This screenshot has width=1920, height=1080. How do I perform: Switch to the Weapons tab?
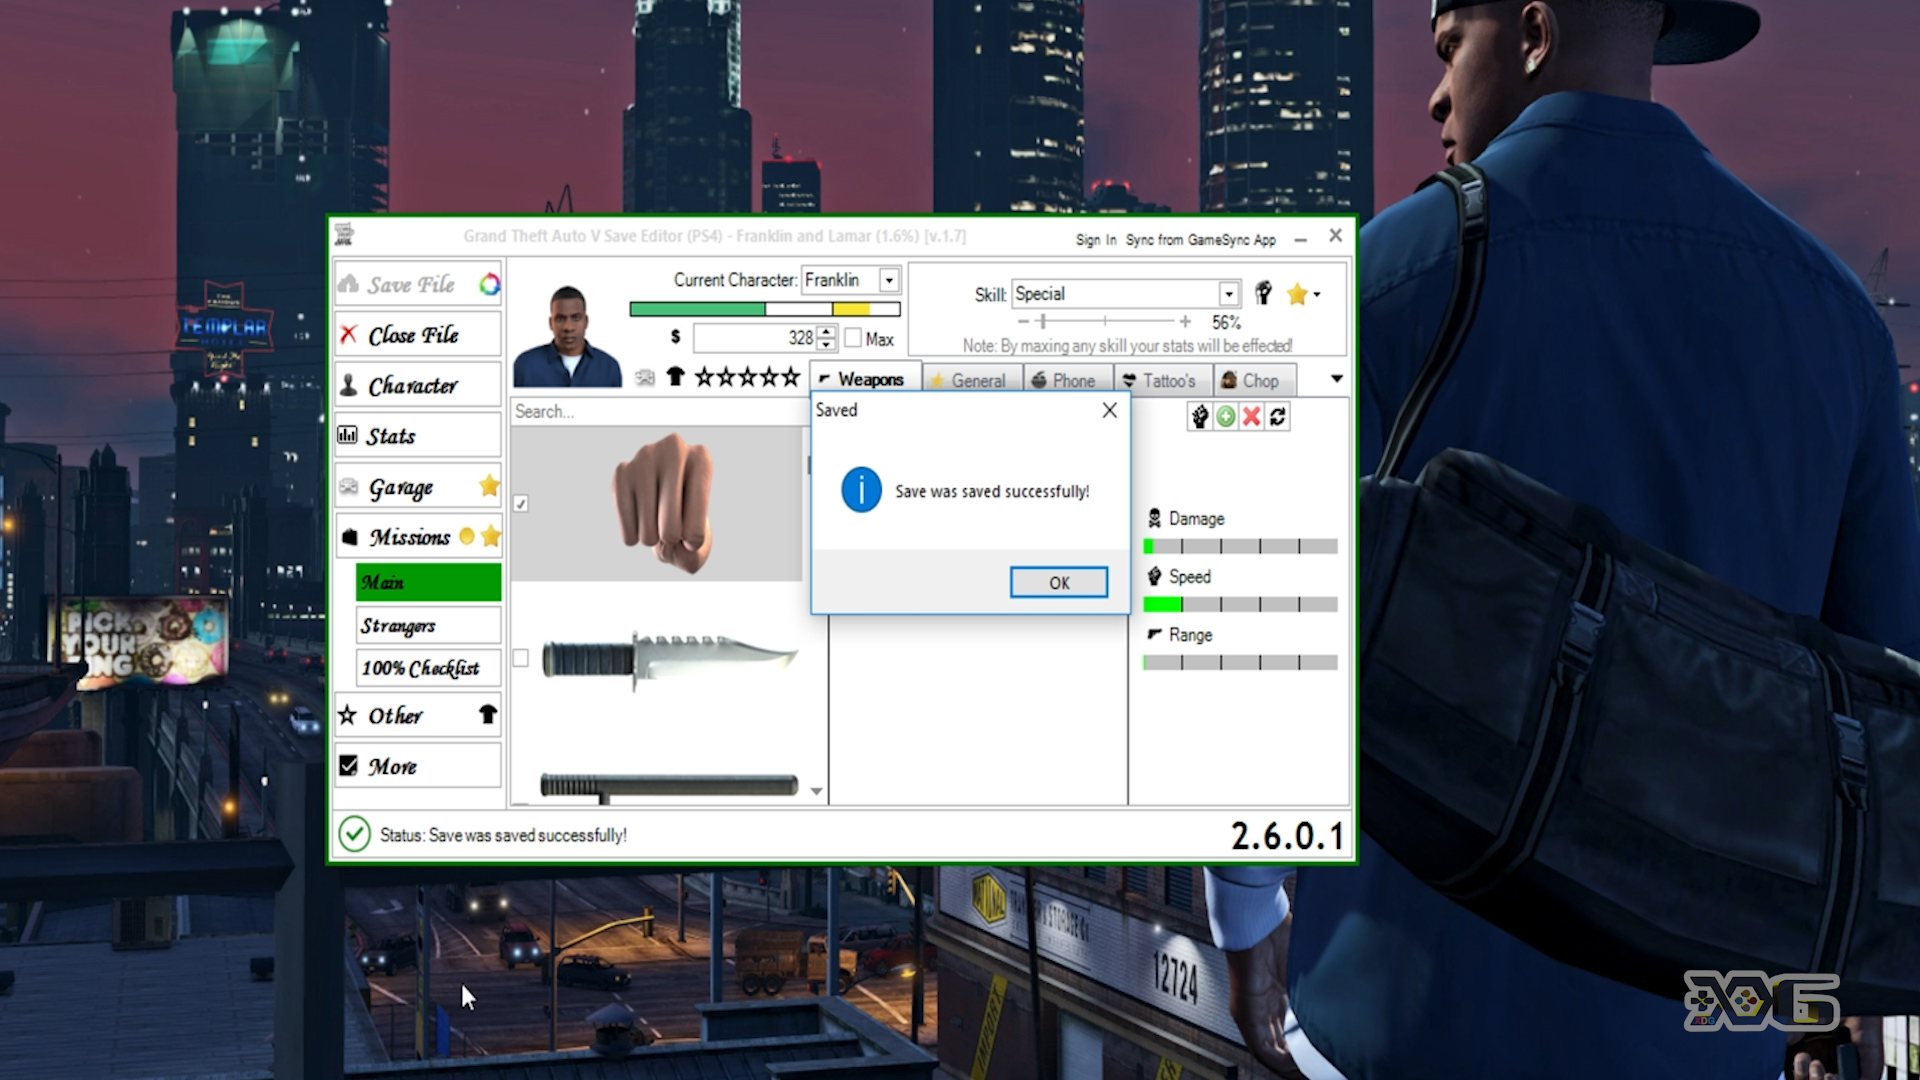pyautogui.click(x=857, y=380)
